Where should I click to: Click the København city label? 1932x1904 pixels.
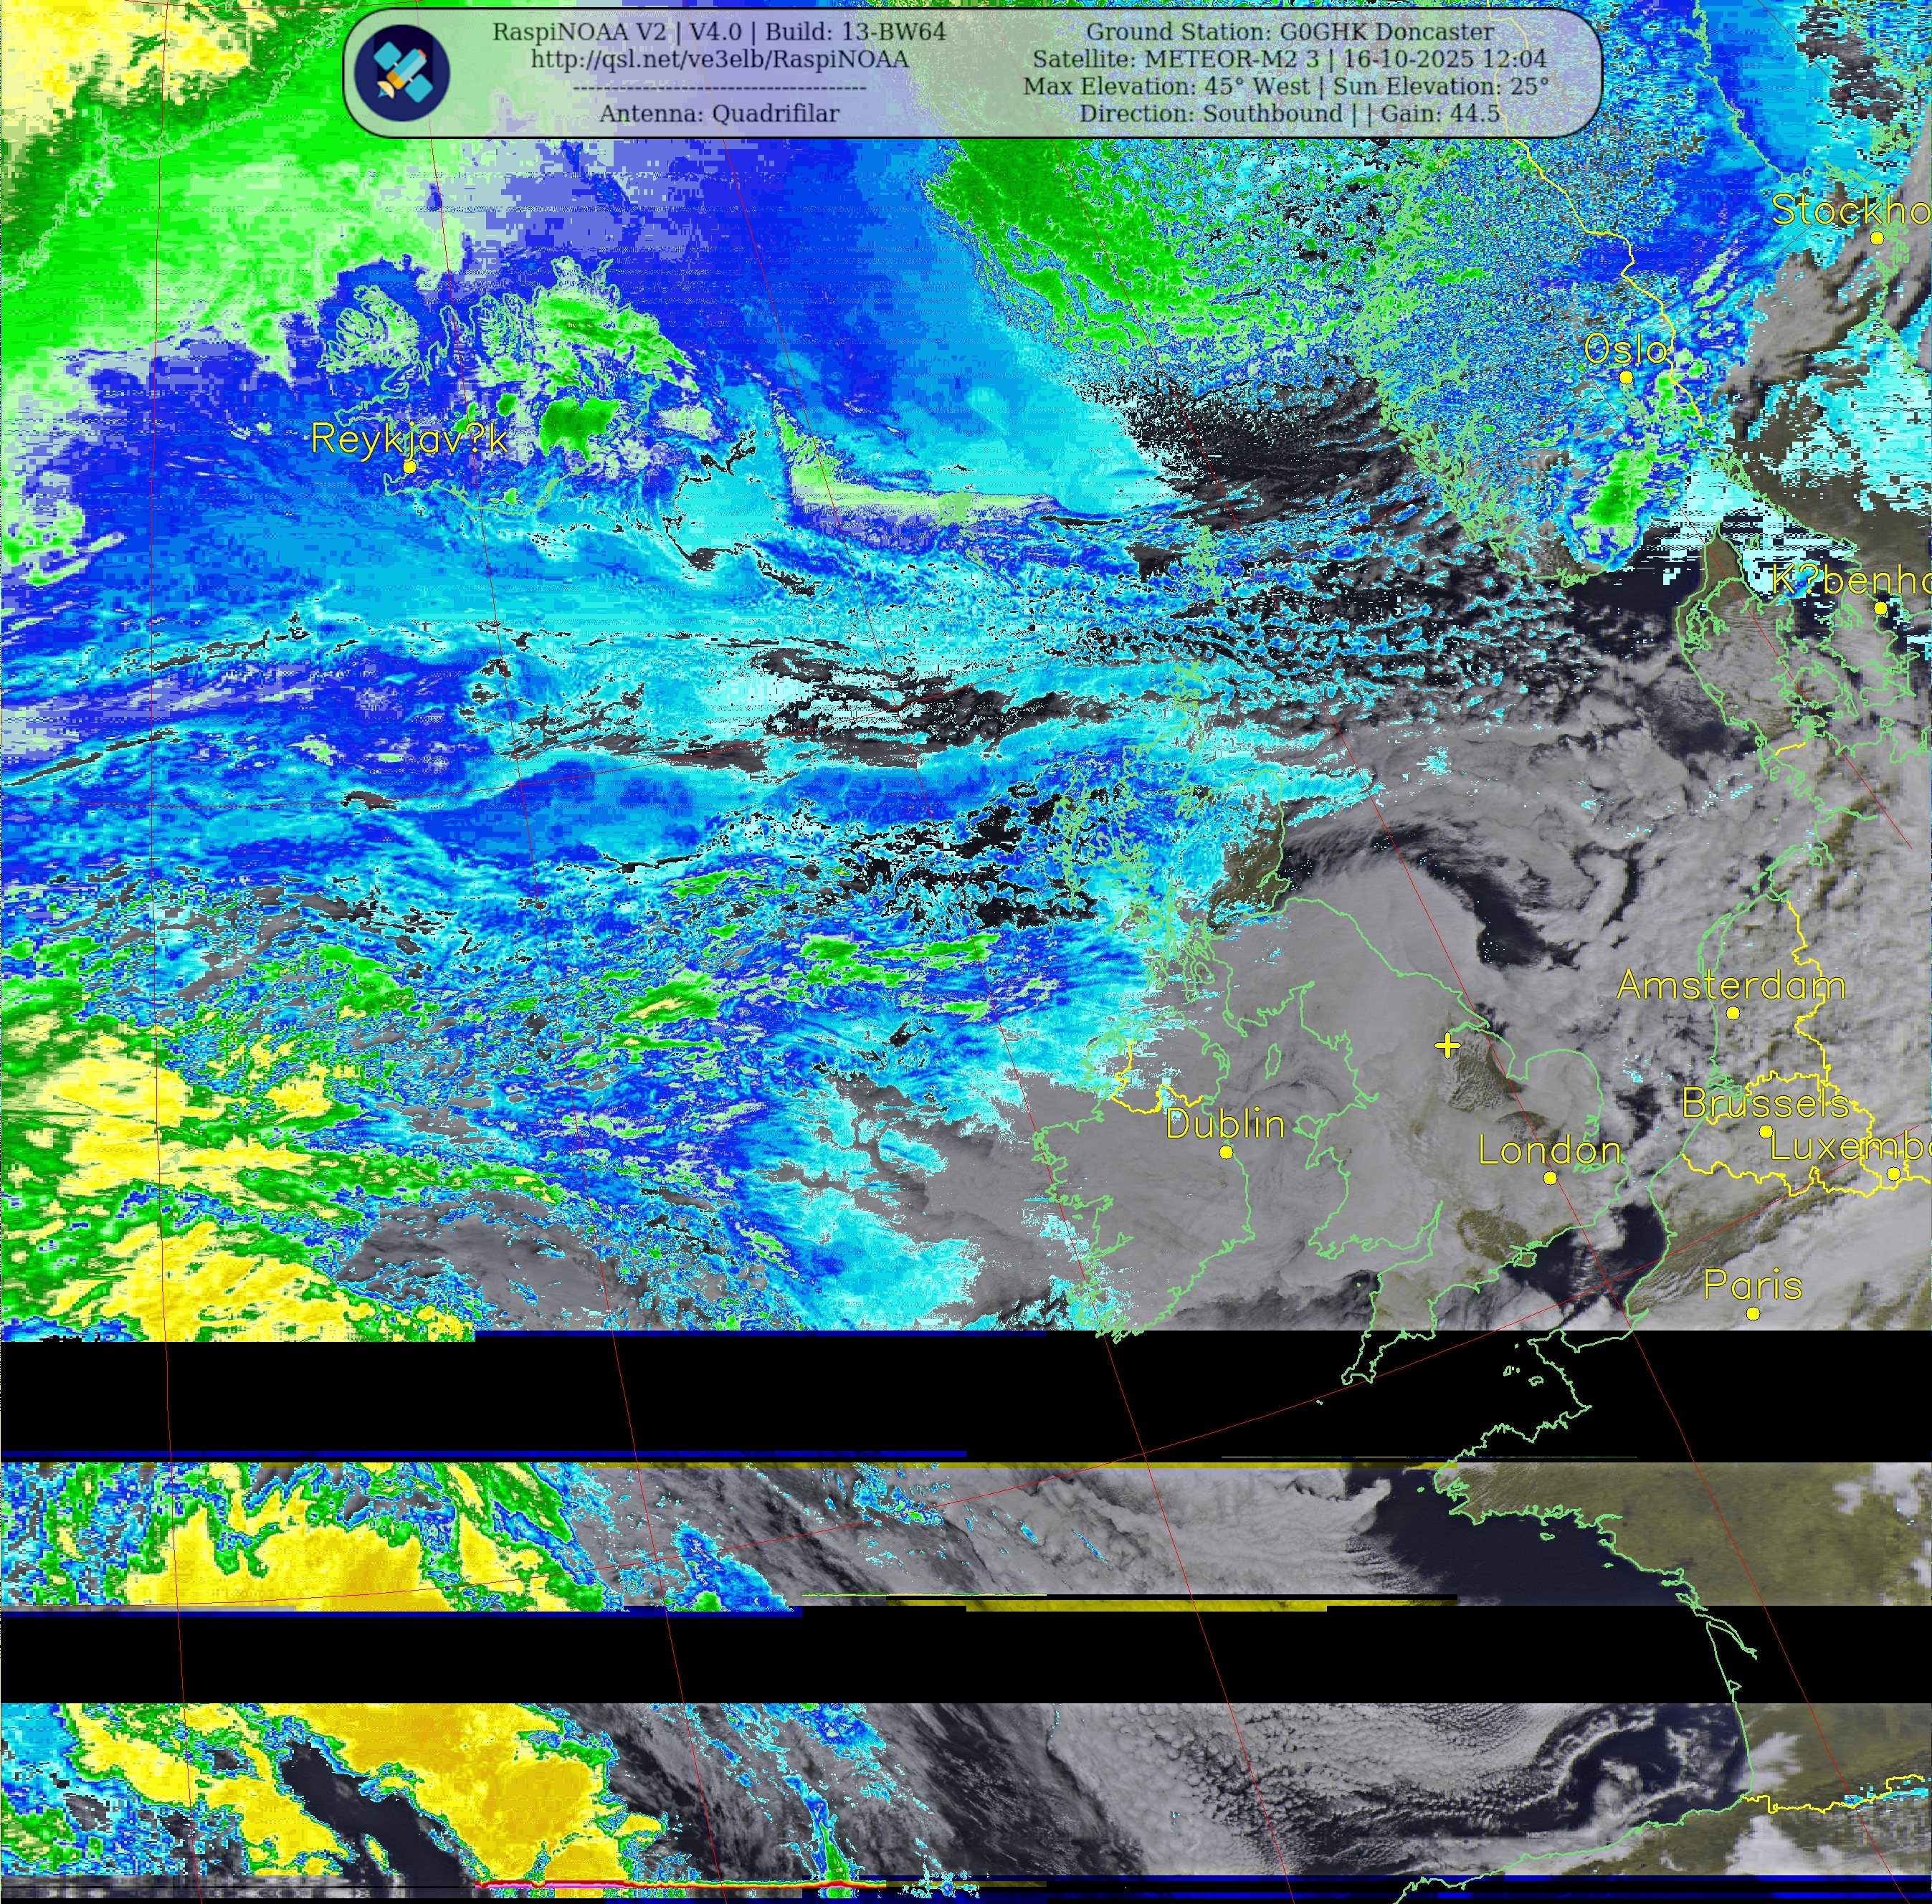pyautogui.click(x=1850, y=580)
